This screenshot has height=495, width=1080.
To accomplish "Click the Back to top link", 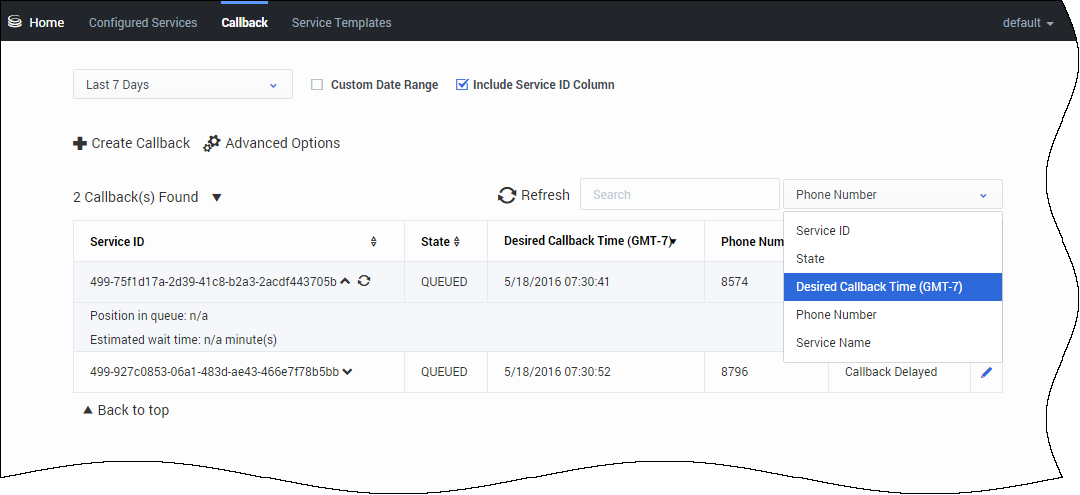I will pyautogui.click(x=126, y=410).
